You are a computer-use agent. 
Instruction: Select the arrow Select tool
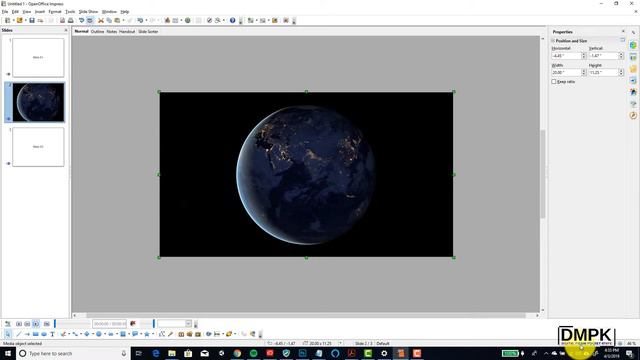7,334
